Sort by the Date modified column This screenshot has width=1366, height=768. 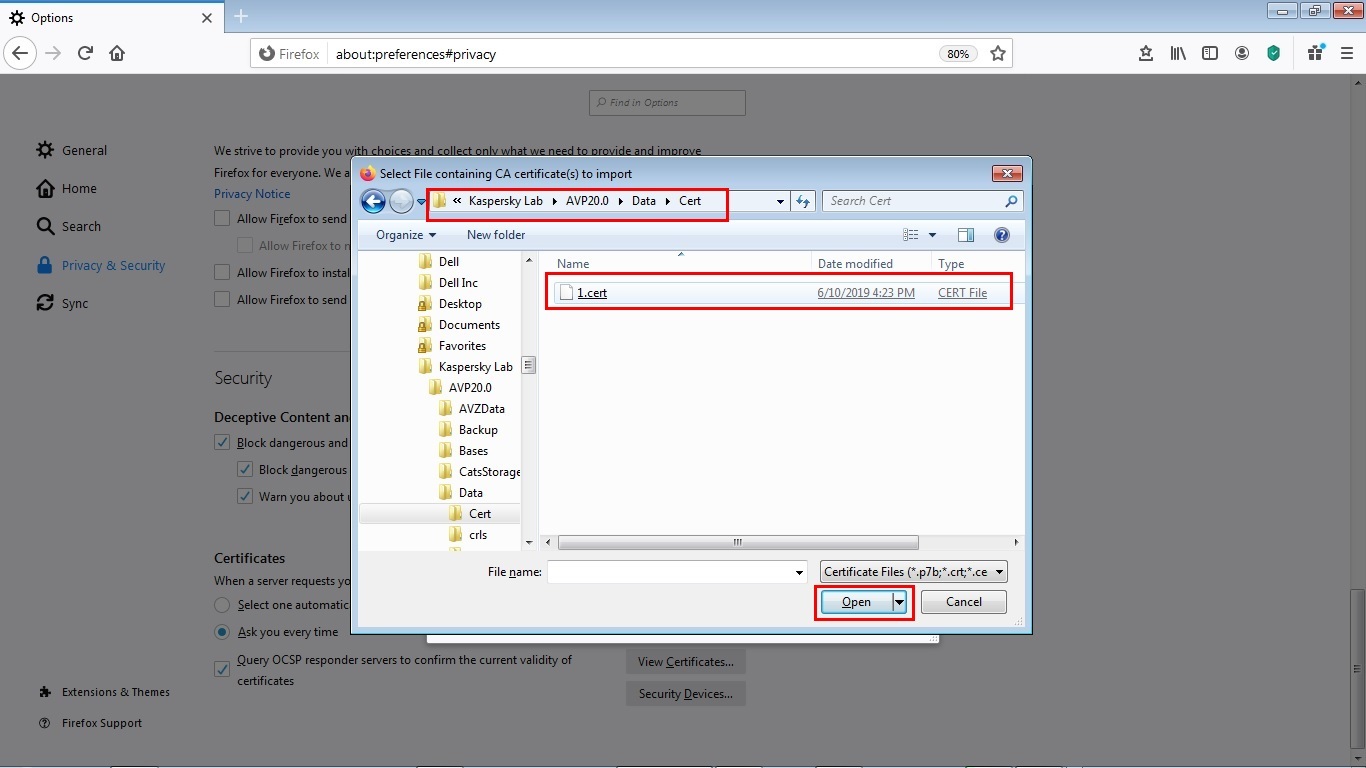point(855,264)
